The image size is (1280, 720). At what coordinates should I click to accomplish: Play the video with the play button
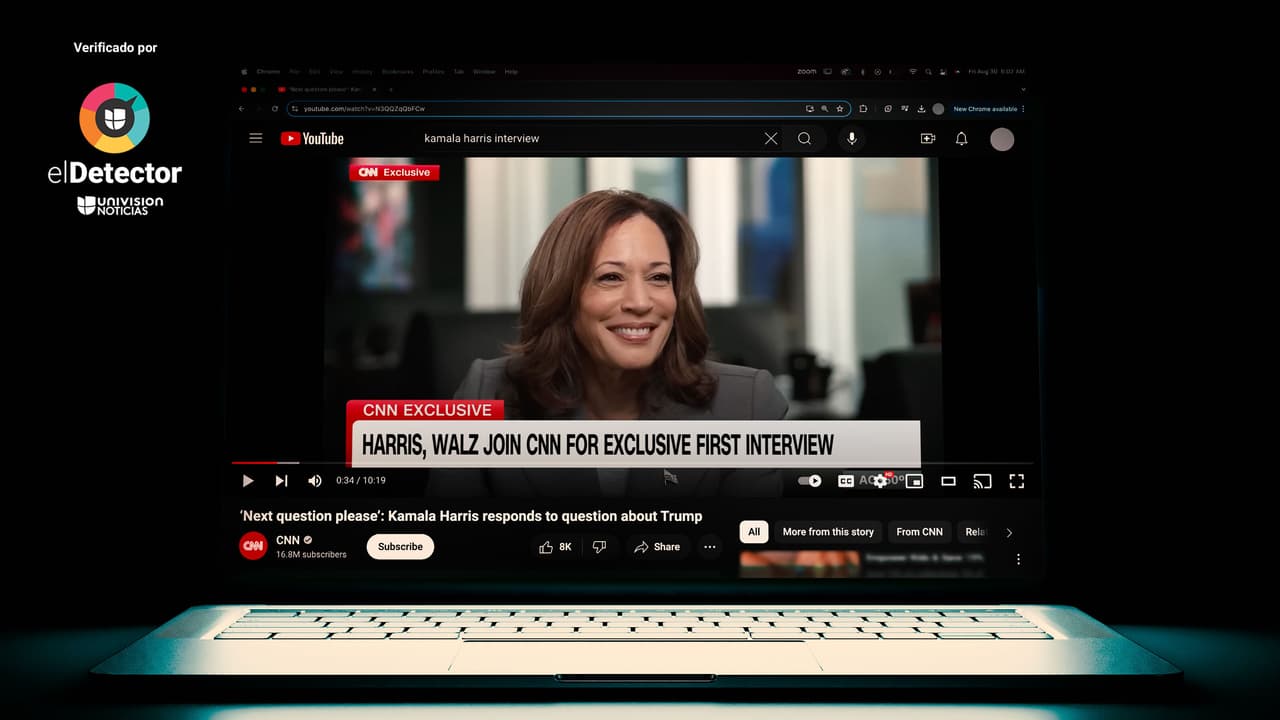248,481
